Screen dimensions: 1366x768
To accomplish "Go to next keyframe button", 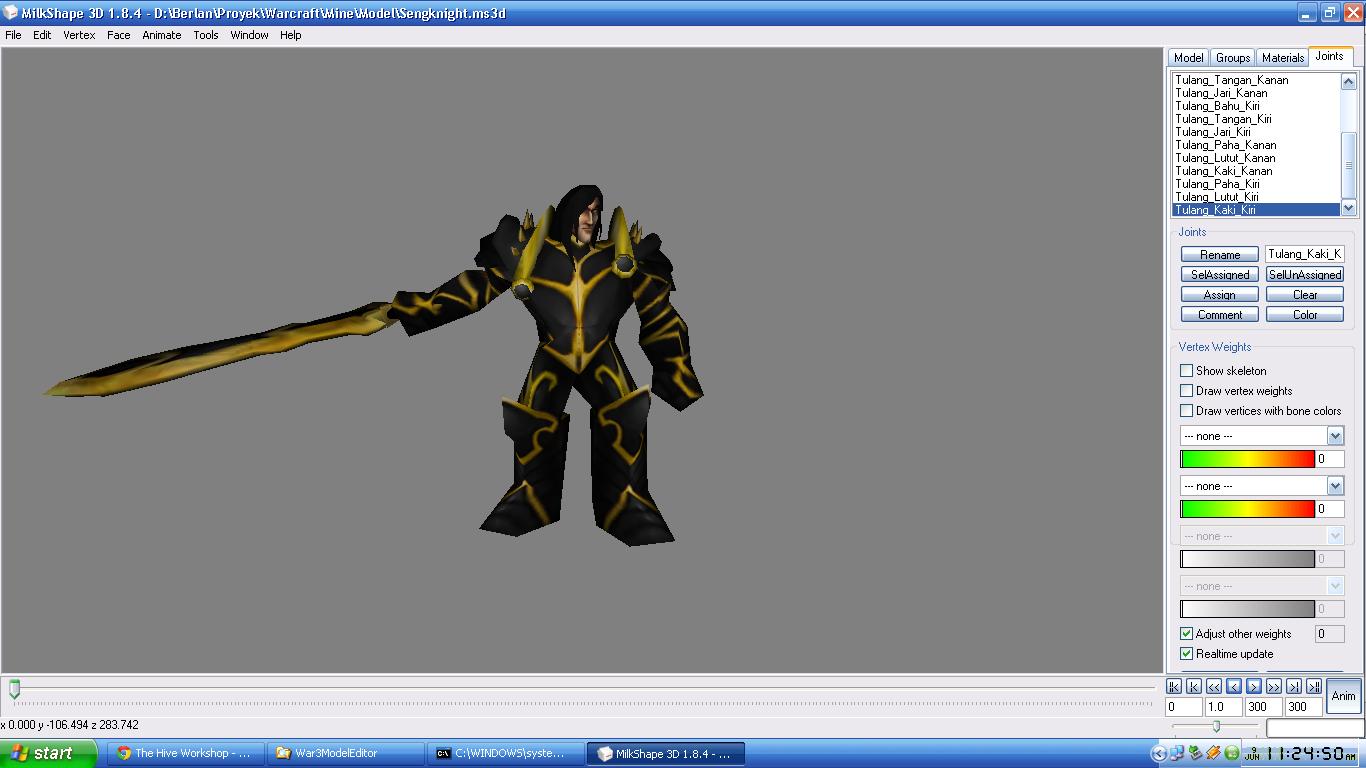I will point(1294,686).
